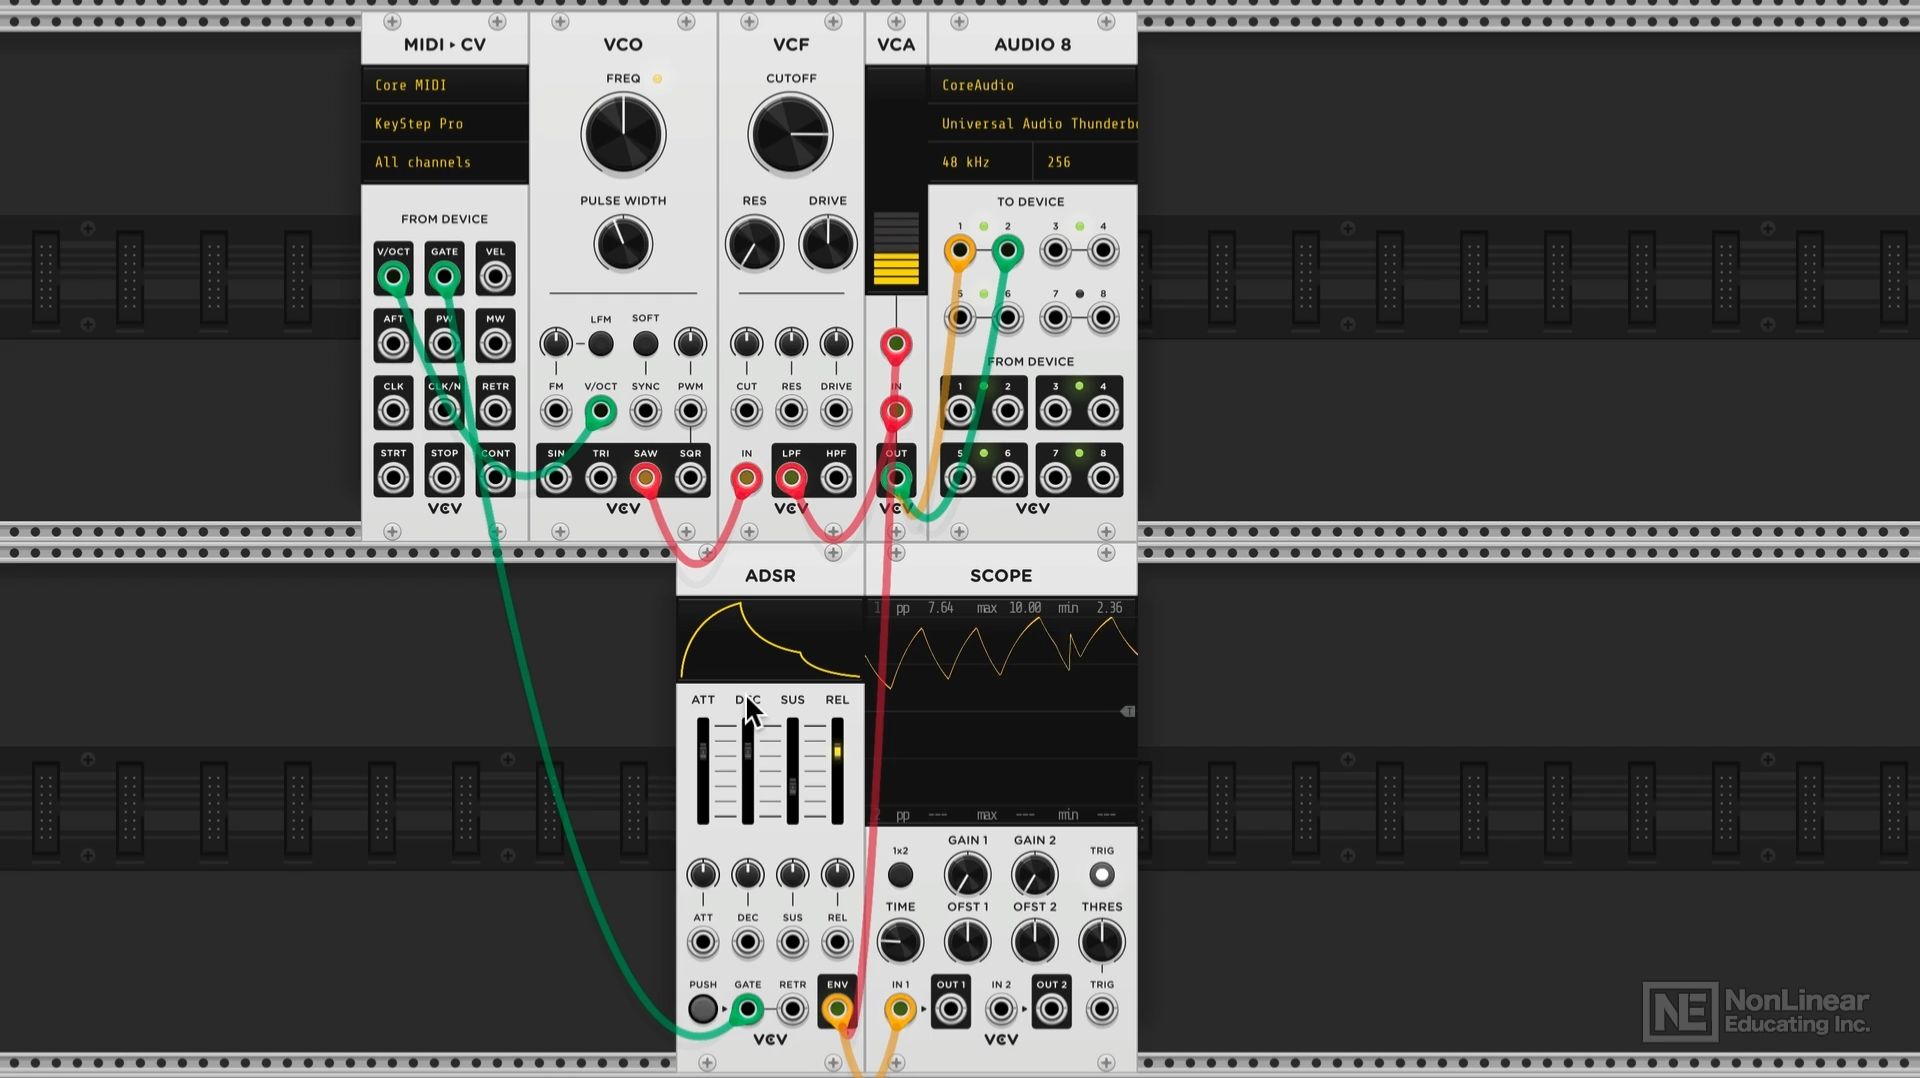Toggle the LFM switch on VCO

click(x=600, y=344)
